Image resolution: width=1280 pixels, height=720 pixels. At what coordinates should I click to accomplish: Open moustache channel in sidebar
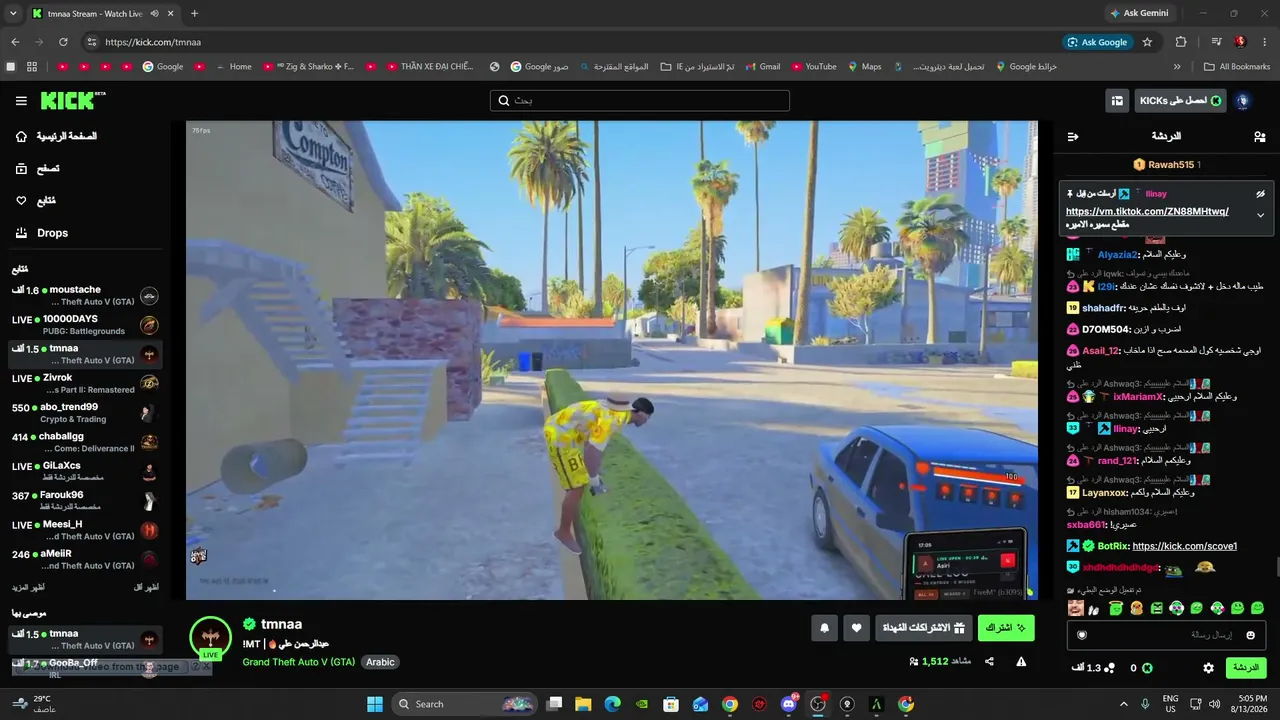coord(85,296)
